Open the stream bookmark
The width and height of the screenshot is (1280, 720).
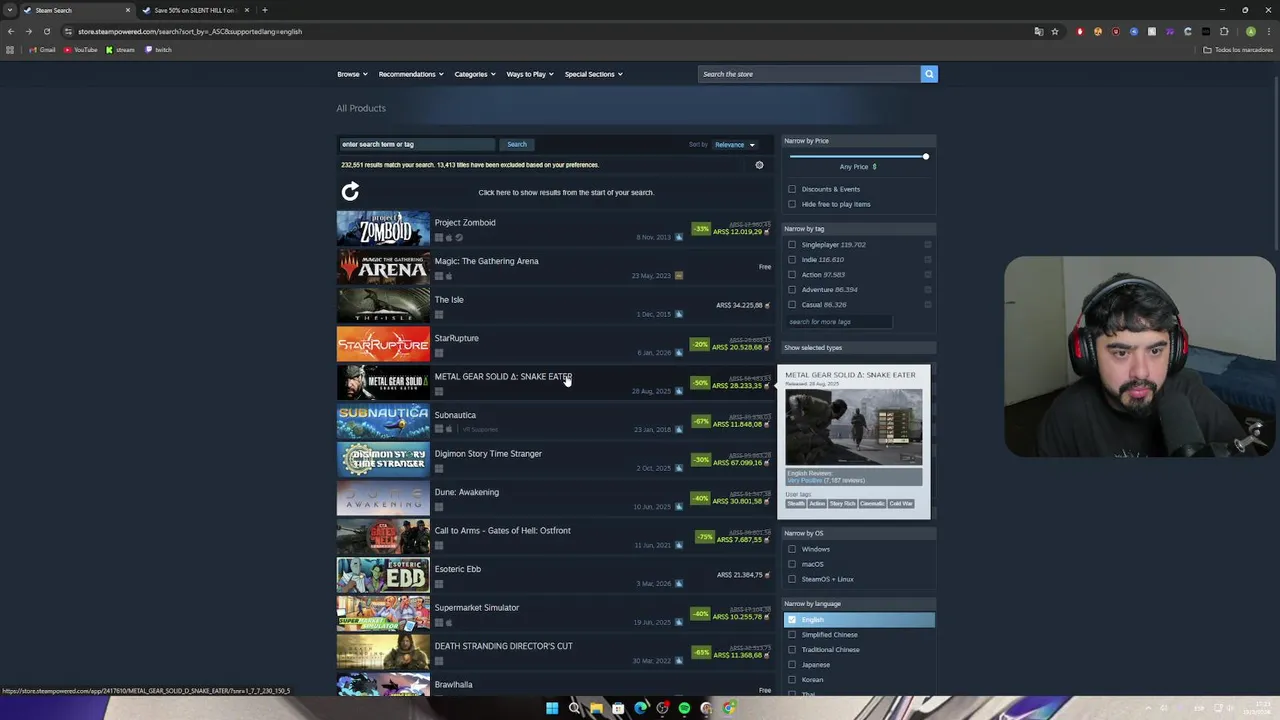[121, 50]
